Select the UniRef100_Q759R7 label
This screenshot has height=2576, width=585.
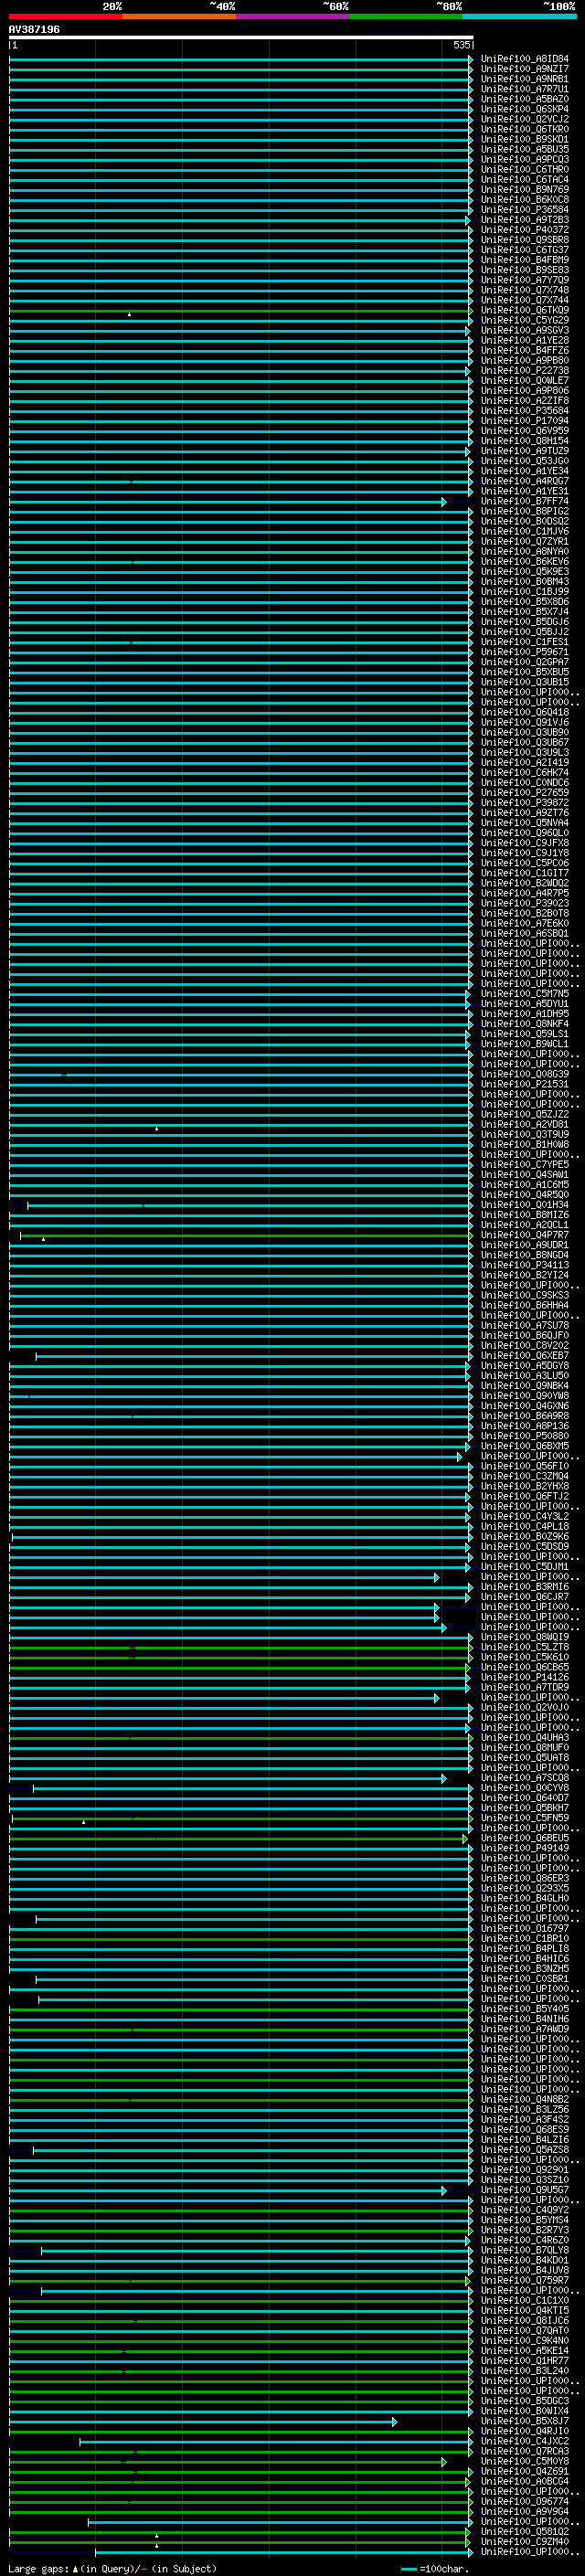(525, 2281)
